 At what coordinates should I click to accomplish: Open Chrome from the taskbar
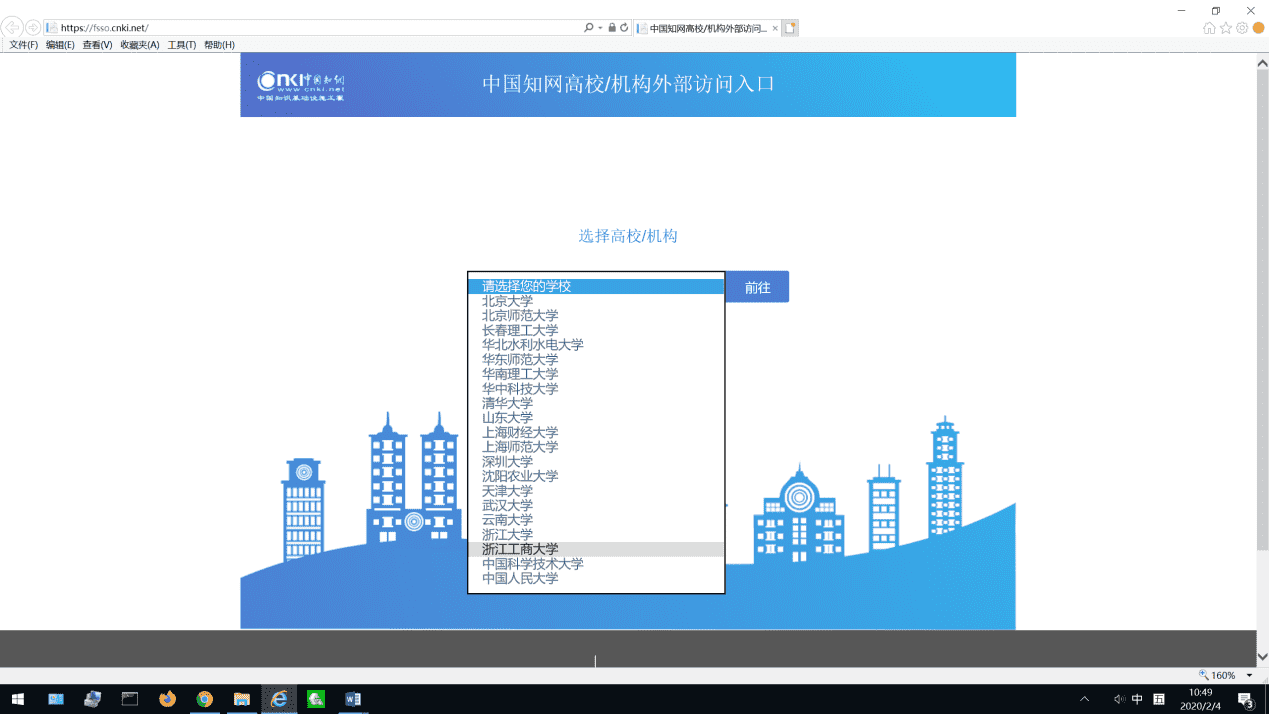point(204,699)
